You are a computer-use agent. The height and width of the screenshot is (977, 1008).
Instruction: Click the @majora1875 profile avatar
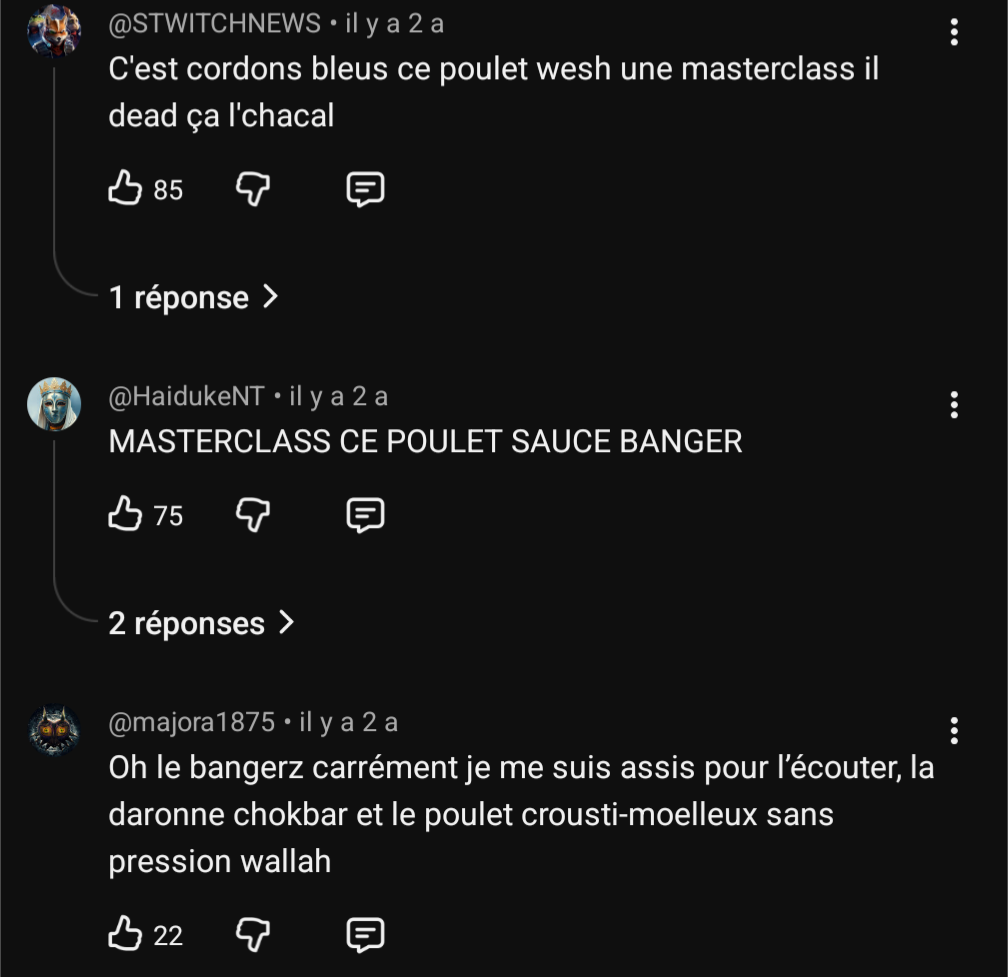tap(54, 730)
